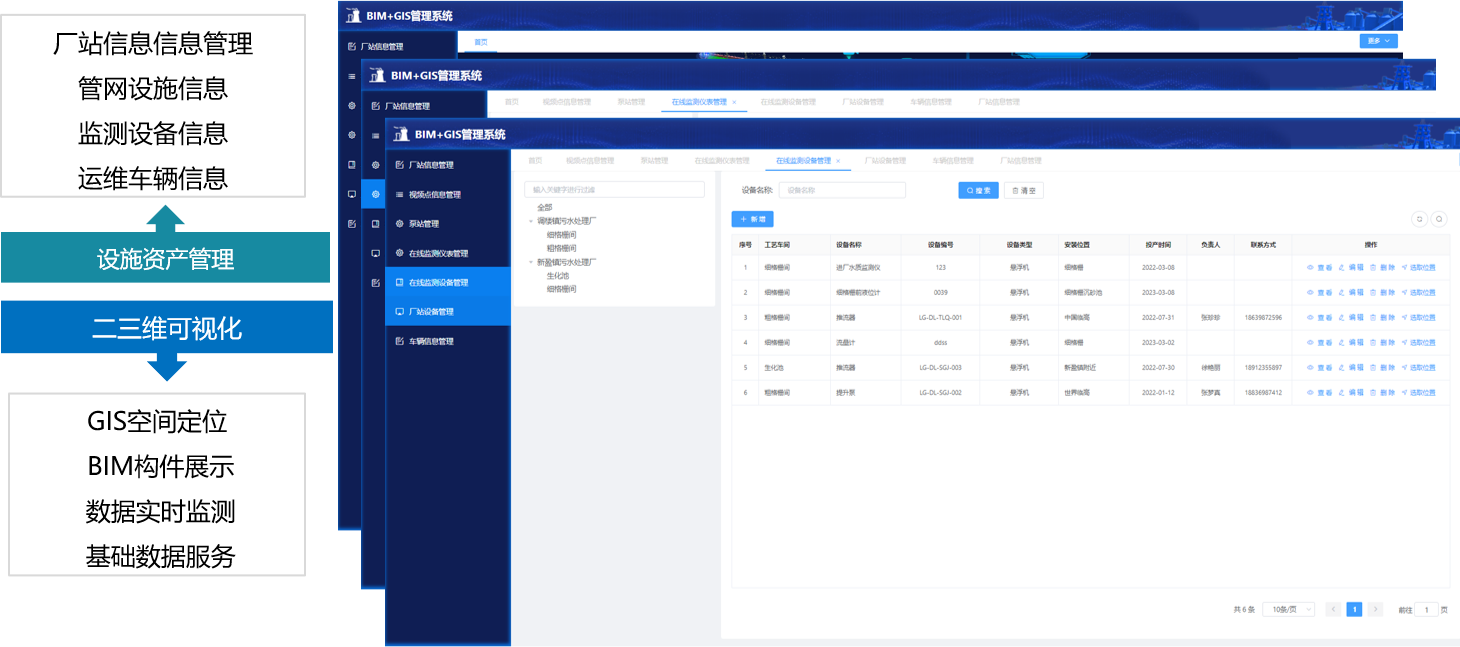The height and width of the screenshot is (647, 1460).
Task: Click the 查看 eye icon in row 1
Action: pyautogui.click(x=1310, y=268)
